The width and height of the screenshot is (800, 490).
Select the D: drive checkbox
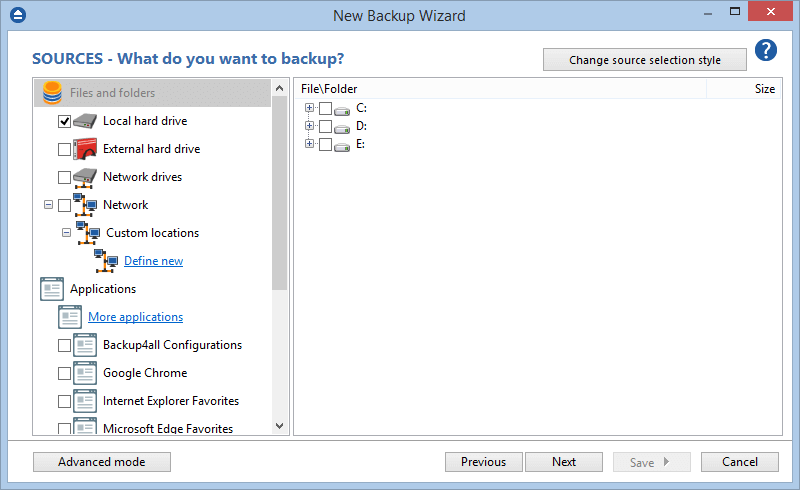[x=326, y=126]
